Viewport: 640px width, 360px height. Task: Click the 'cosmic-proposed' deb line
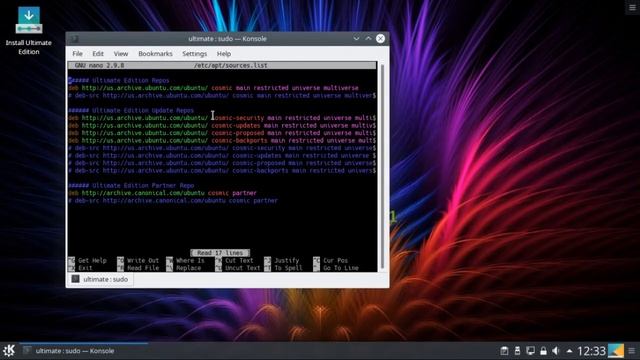pos(222,133)
